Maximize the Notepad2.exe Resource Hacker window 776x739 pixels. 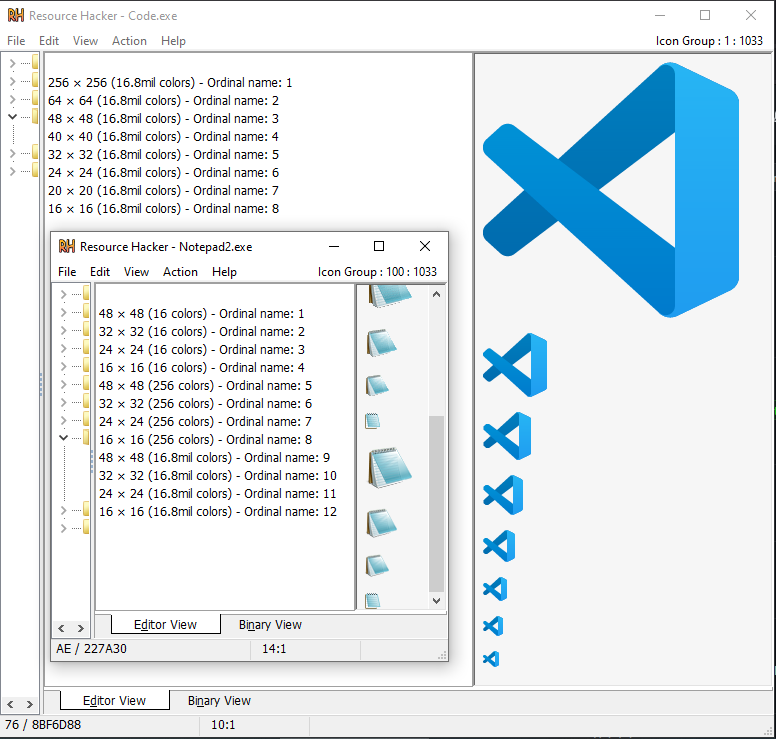[379, 246]
